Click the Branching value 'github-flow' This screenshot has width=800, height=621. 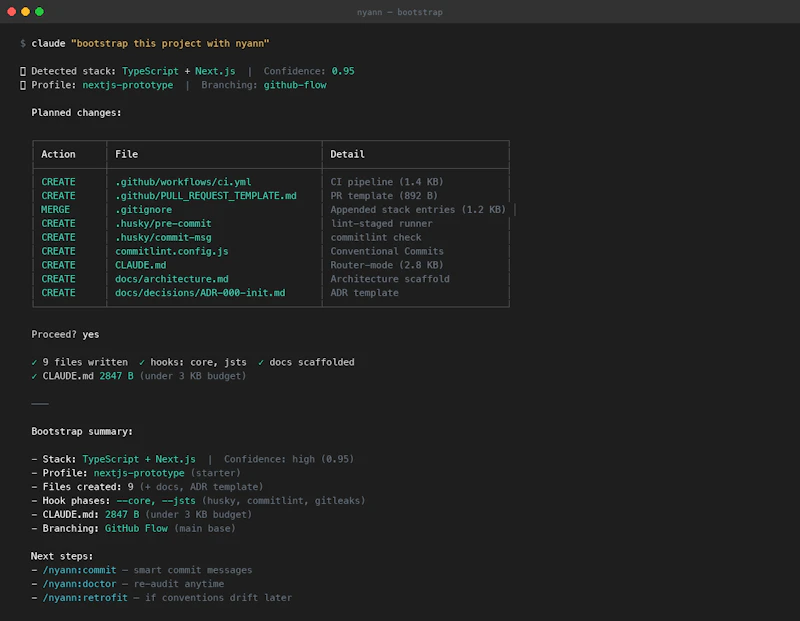click(295, 85)
